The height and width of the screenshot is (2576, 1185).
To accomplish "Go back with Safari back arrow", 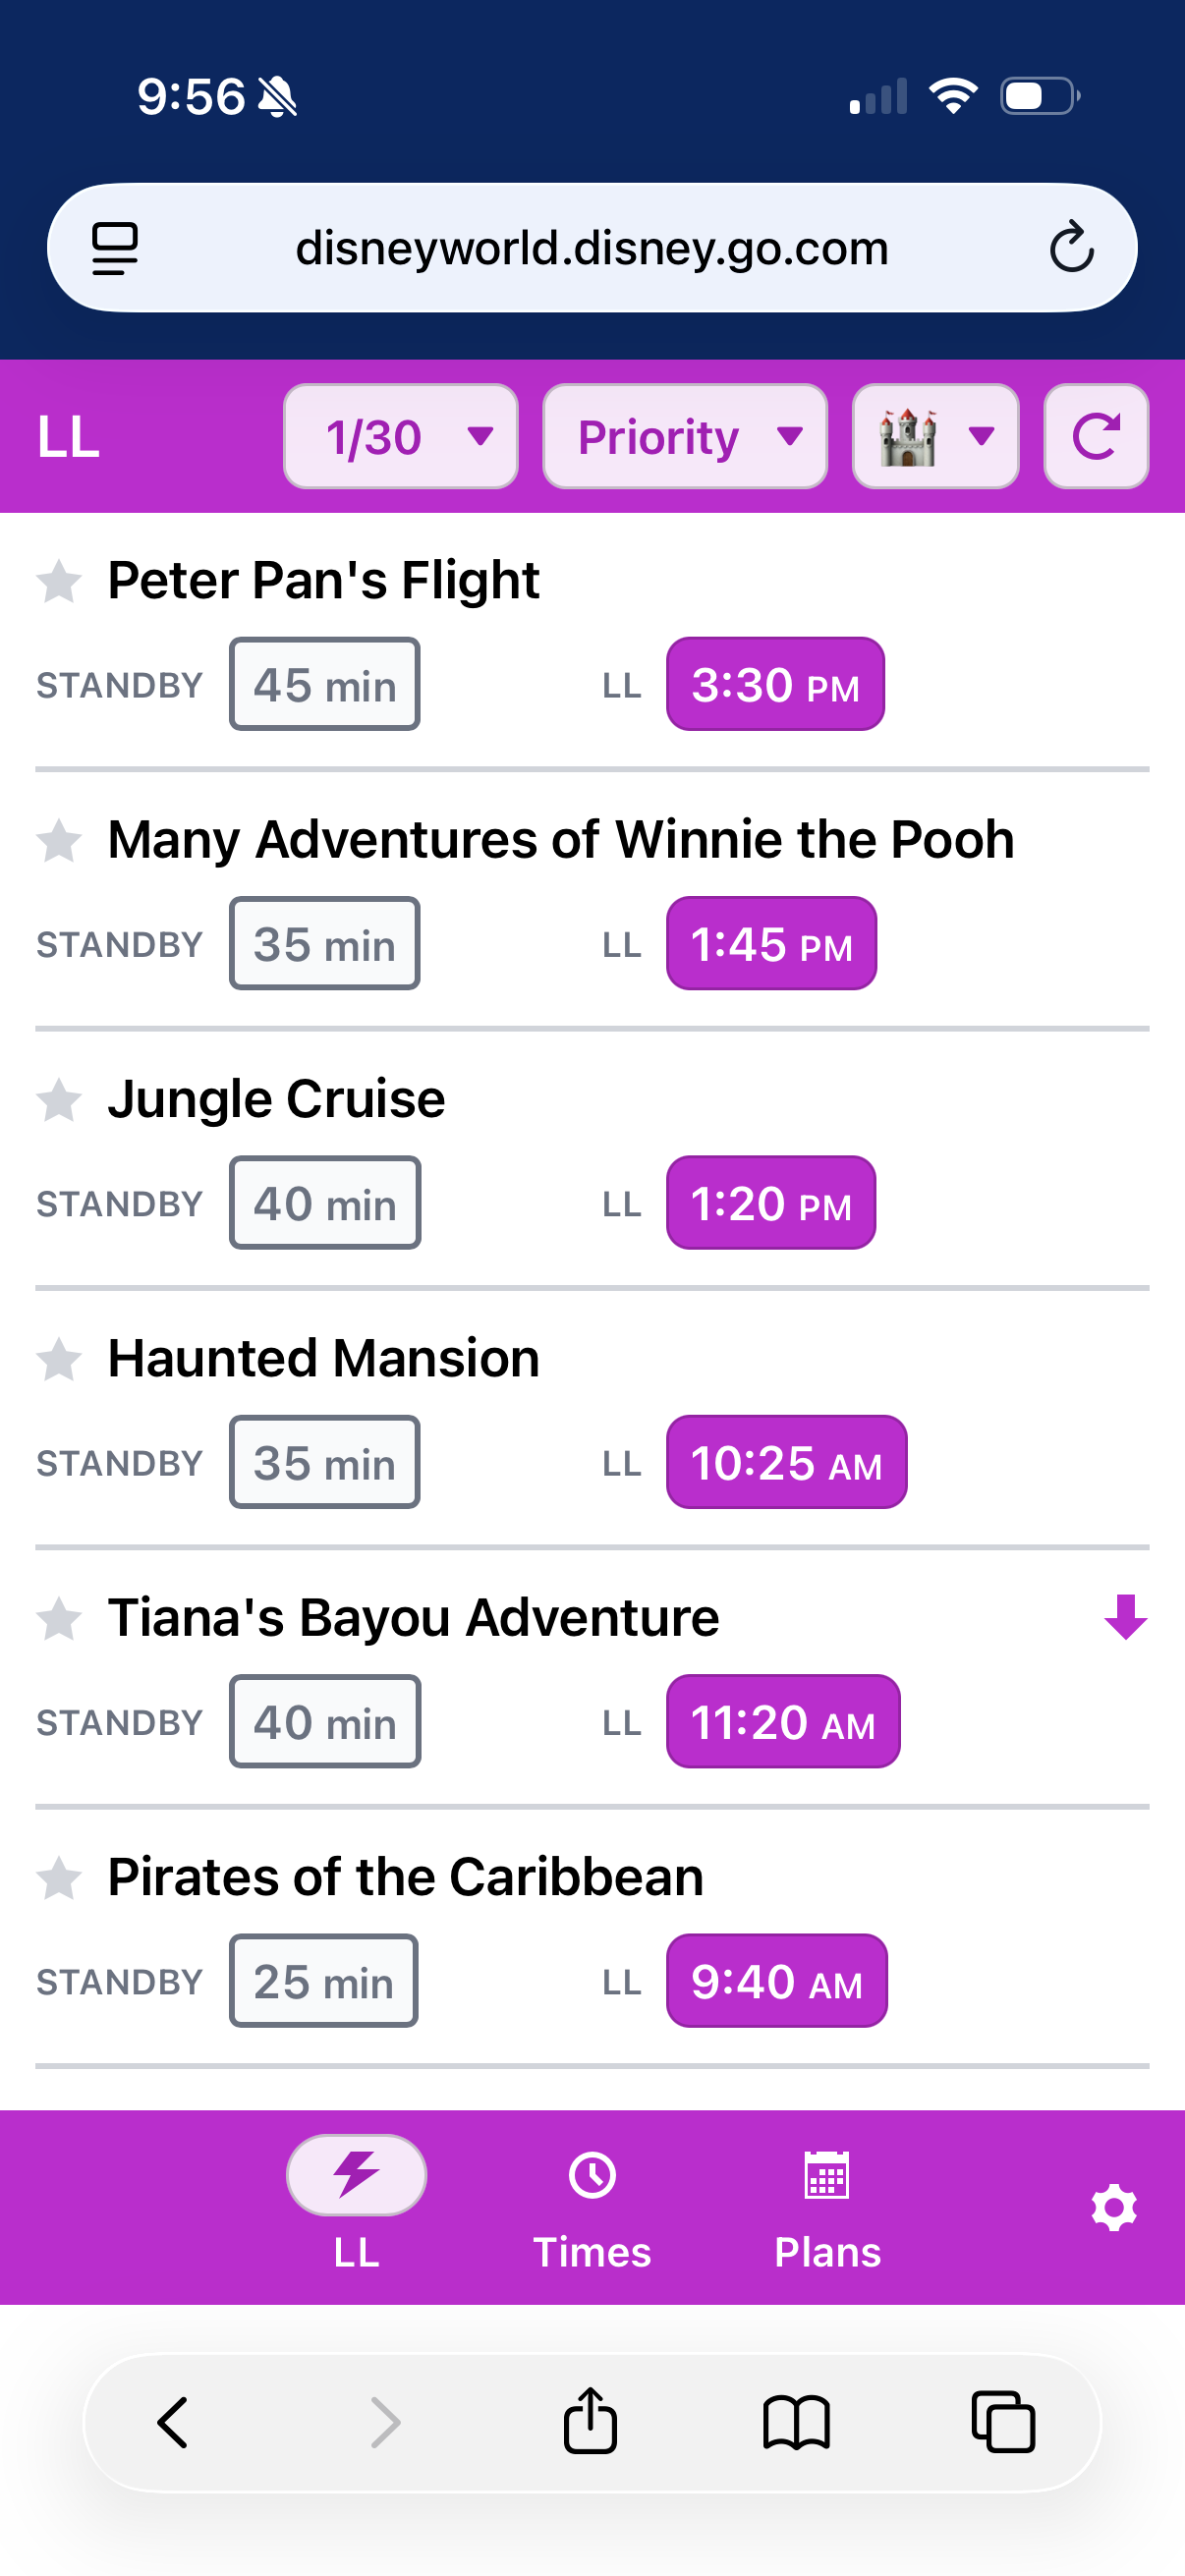I will pos(173,2421).
